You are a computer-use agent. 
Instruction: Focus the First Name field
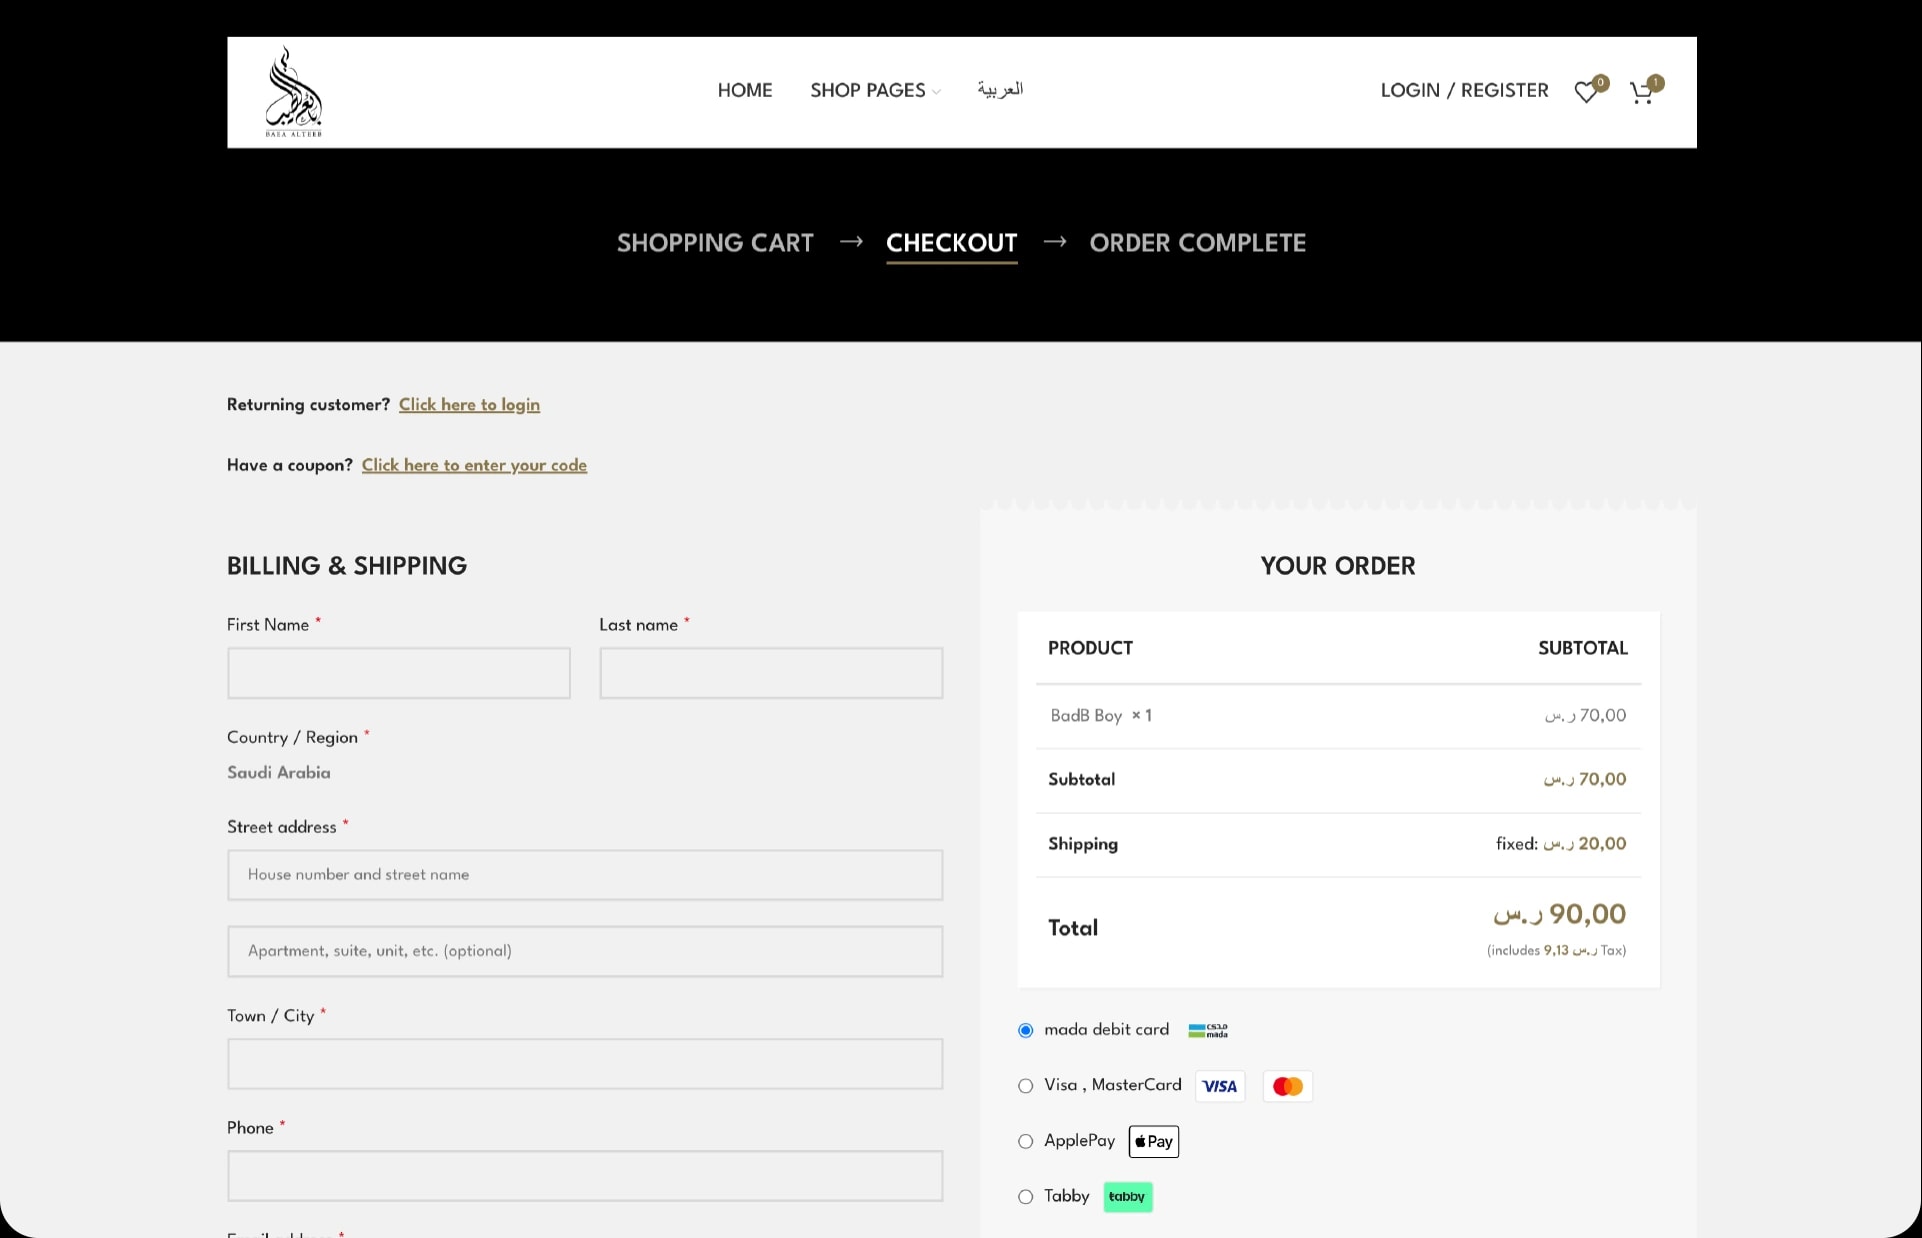click(399, 673)
